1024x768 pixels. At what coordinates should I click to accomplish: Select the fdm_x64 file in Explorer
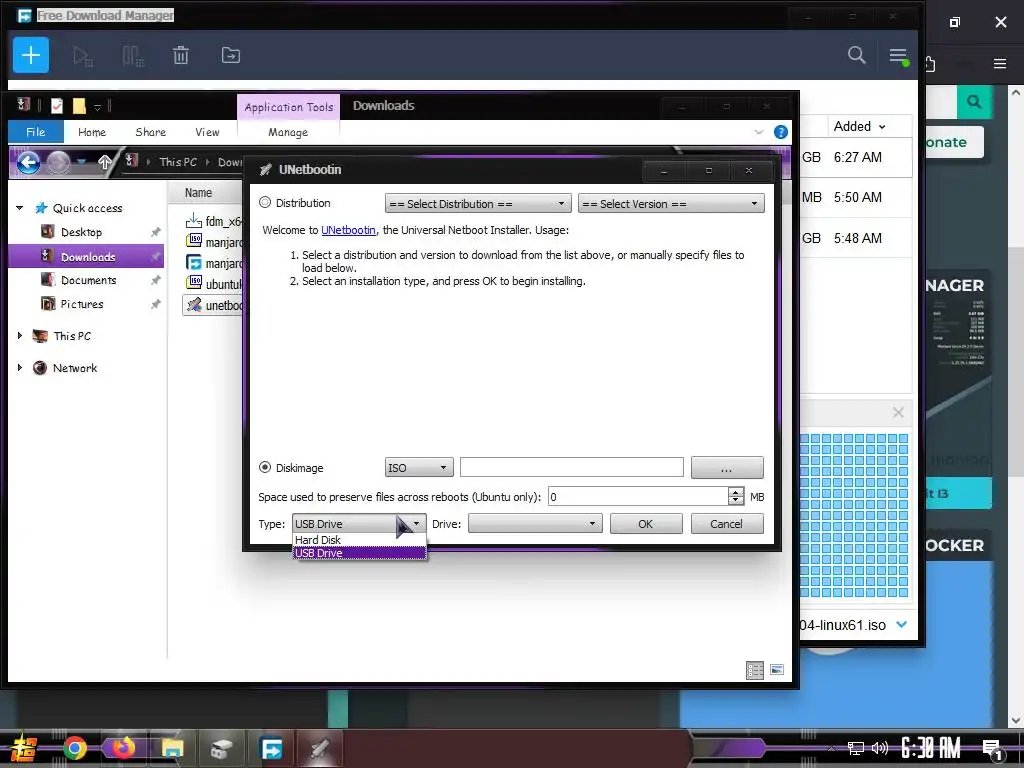click(x=214, y=221)
